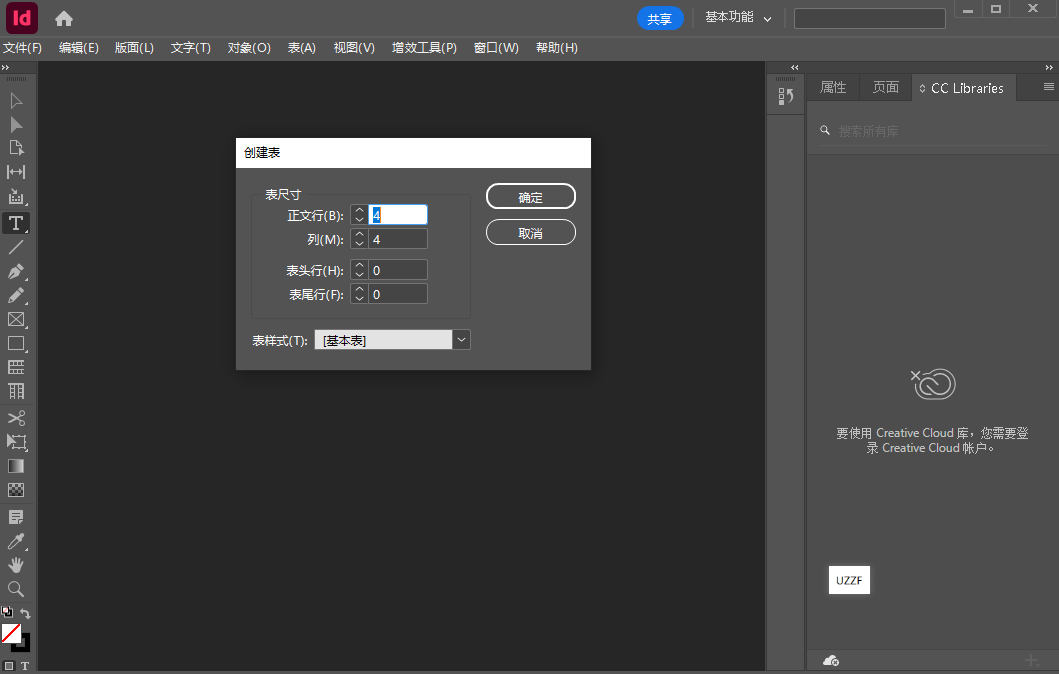
Task: Select the Gap tool
Action: click(16, 172)
